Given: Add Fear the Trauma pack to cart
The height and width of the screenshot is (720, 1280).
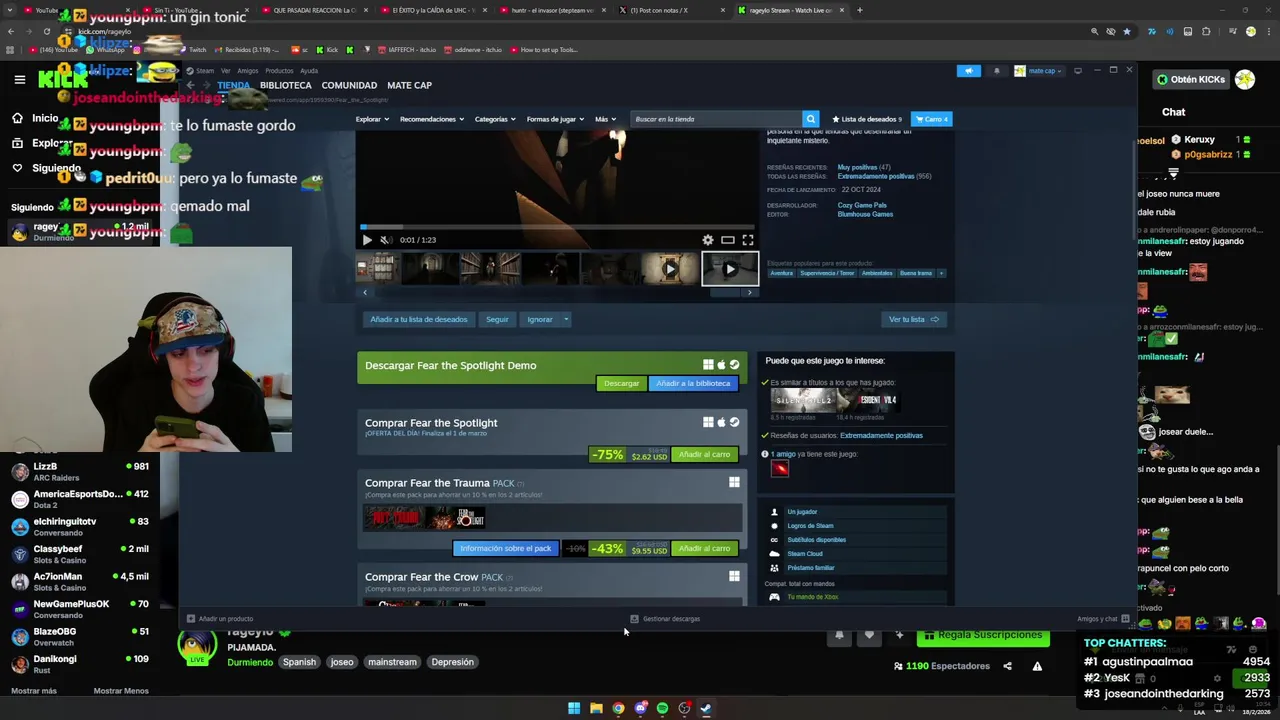Looking at the screenshot, I should pyautogui.click(x=704, y=548).
